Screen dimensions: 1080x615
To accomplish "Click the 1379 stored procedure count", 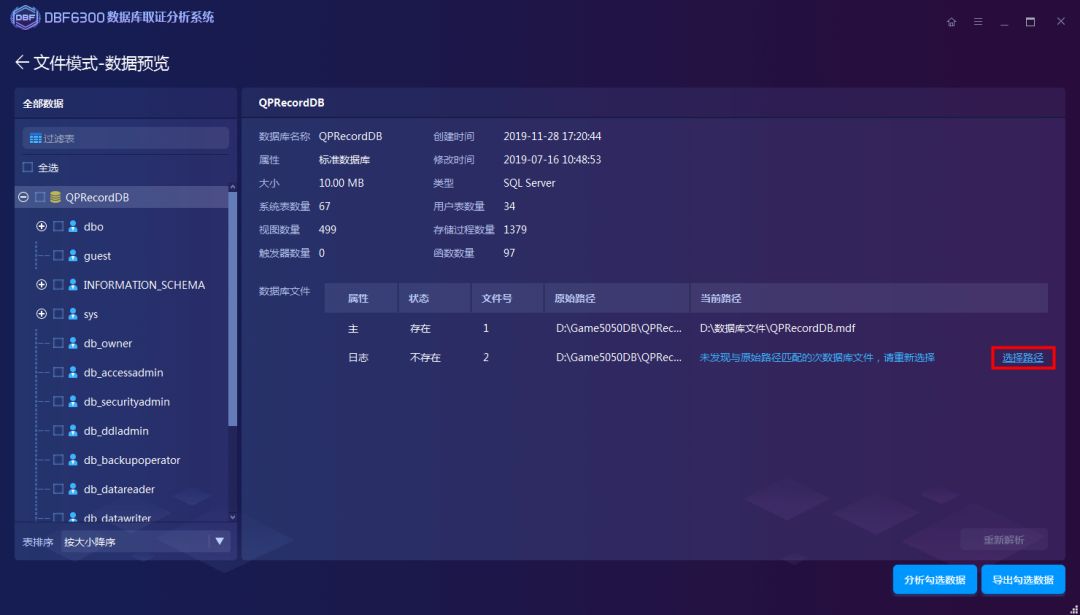I will [x=515, y=229].
